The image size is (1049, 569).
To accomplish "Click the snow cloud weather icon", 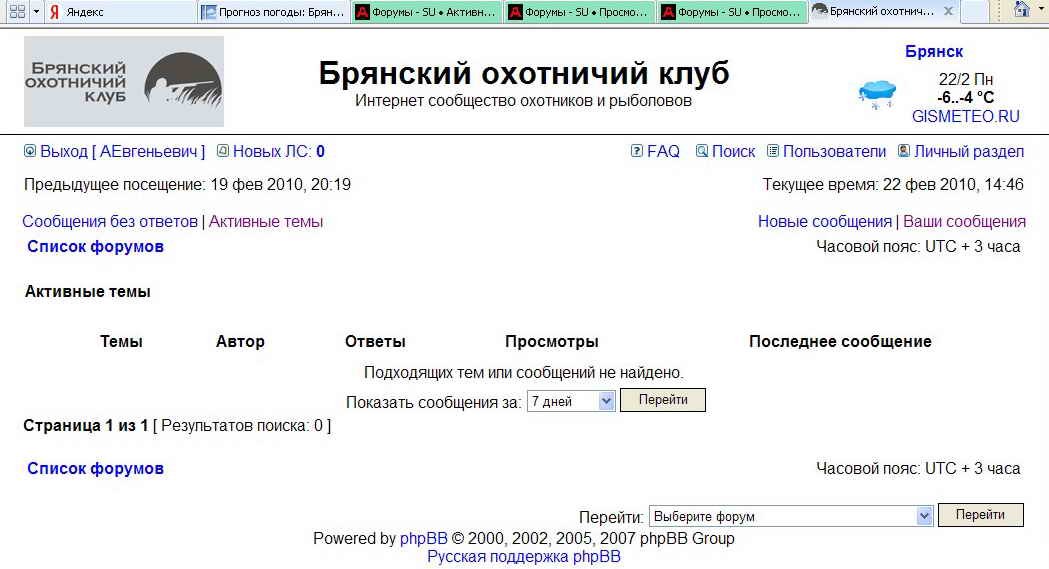I will [877, 94].
